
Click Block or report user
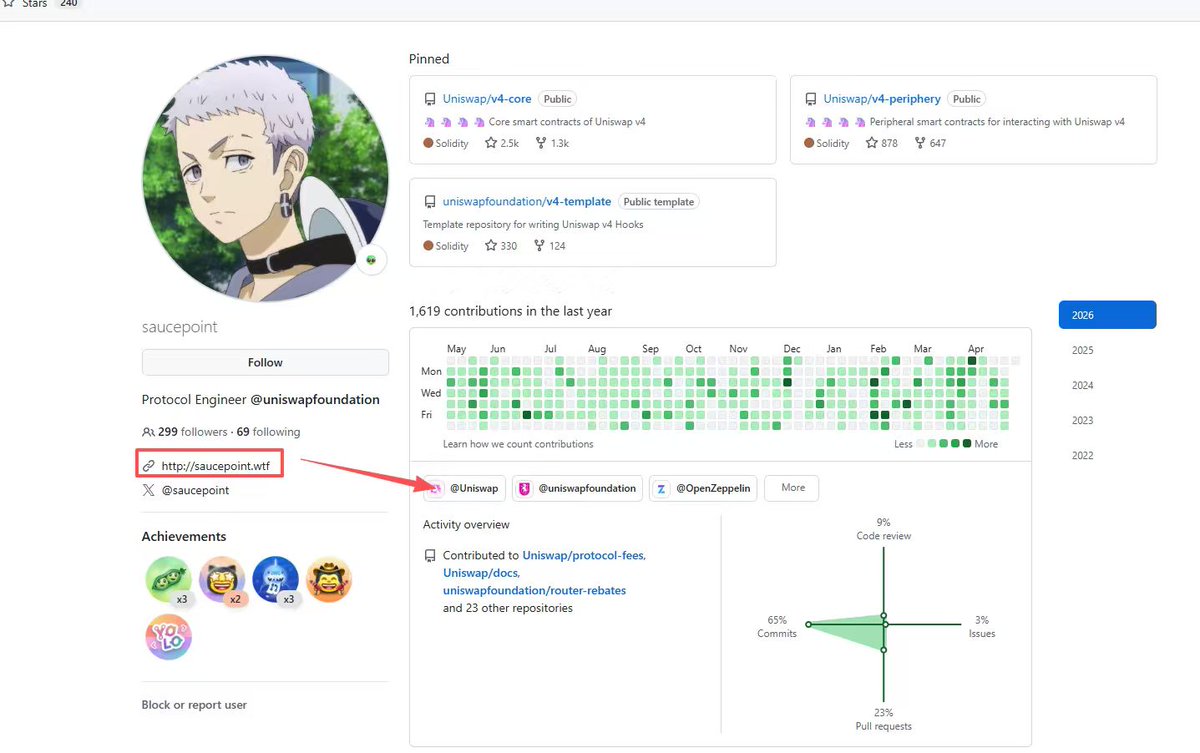click(194, 705)
